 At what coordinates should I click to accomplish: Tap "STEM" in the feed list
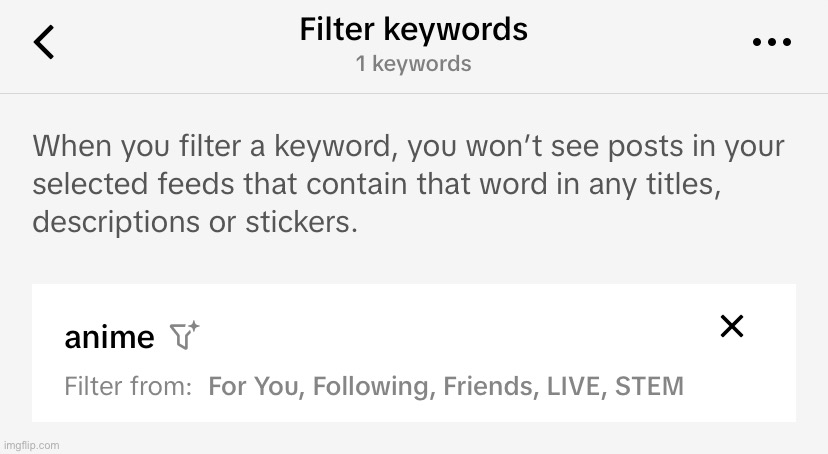click(x=650, y=386)
